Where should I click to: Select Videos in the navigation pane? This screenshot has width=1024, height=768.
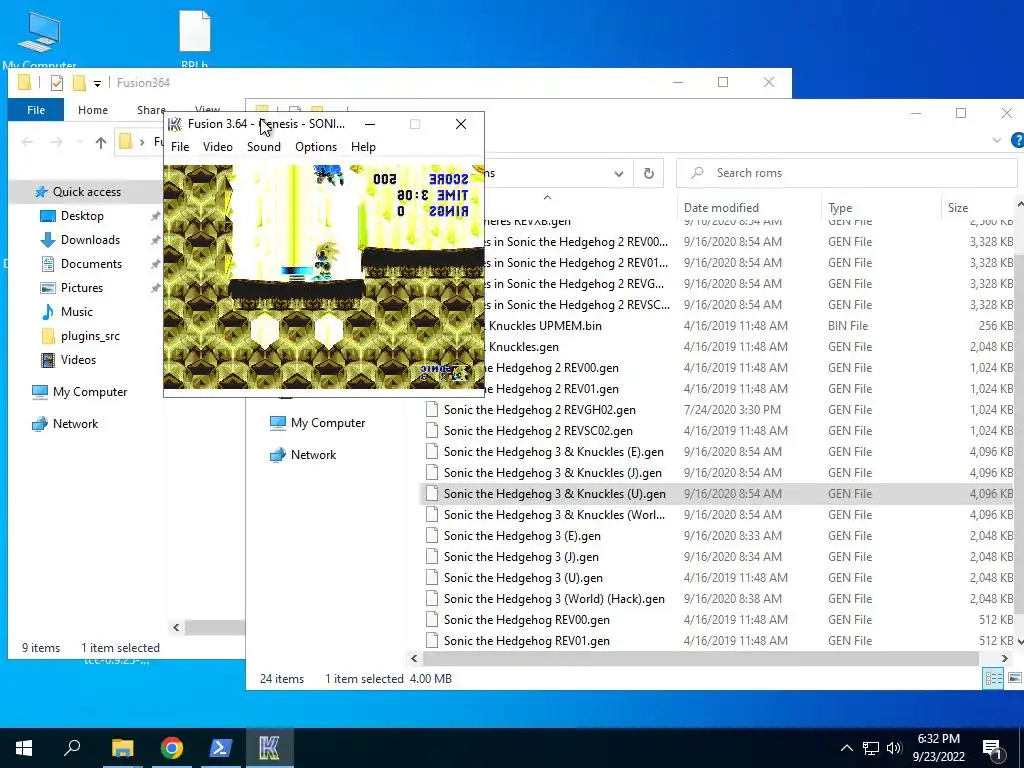78,360
